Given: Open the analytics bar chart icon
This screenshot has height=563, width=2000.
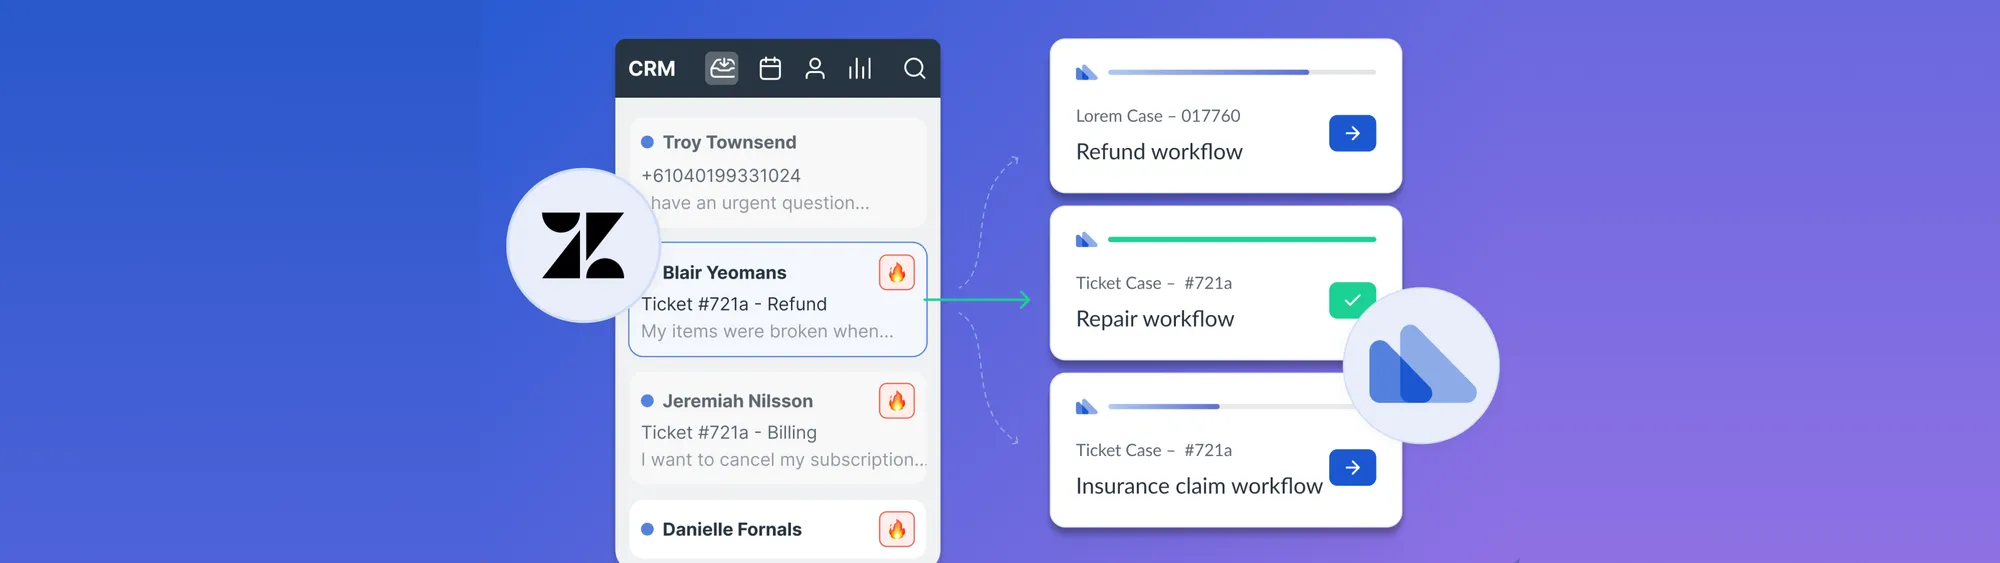Looking at the screenshot, I should point(860,68).
